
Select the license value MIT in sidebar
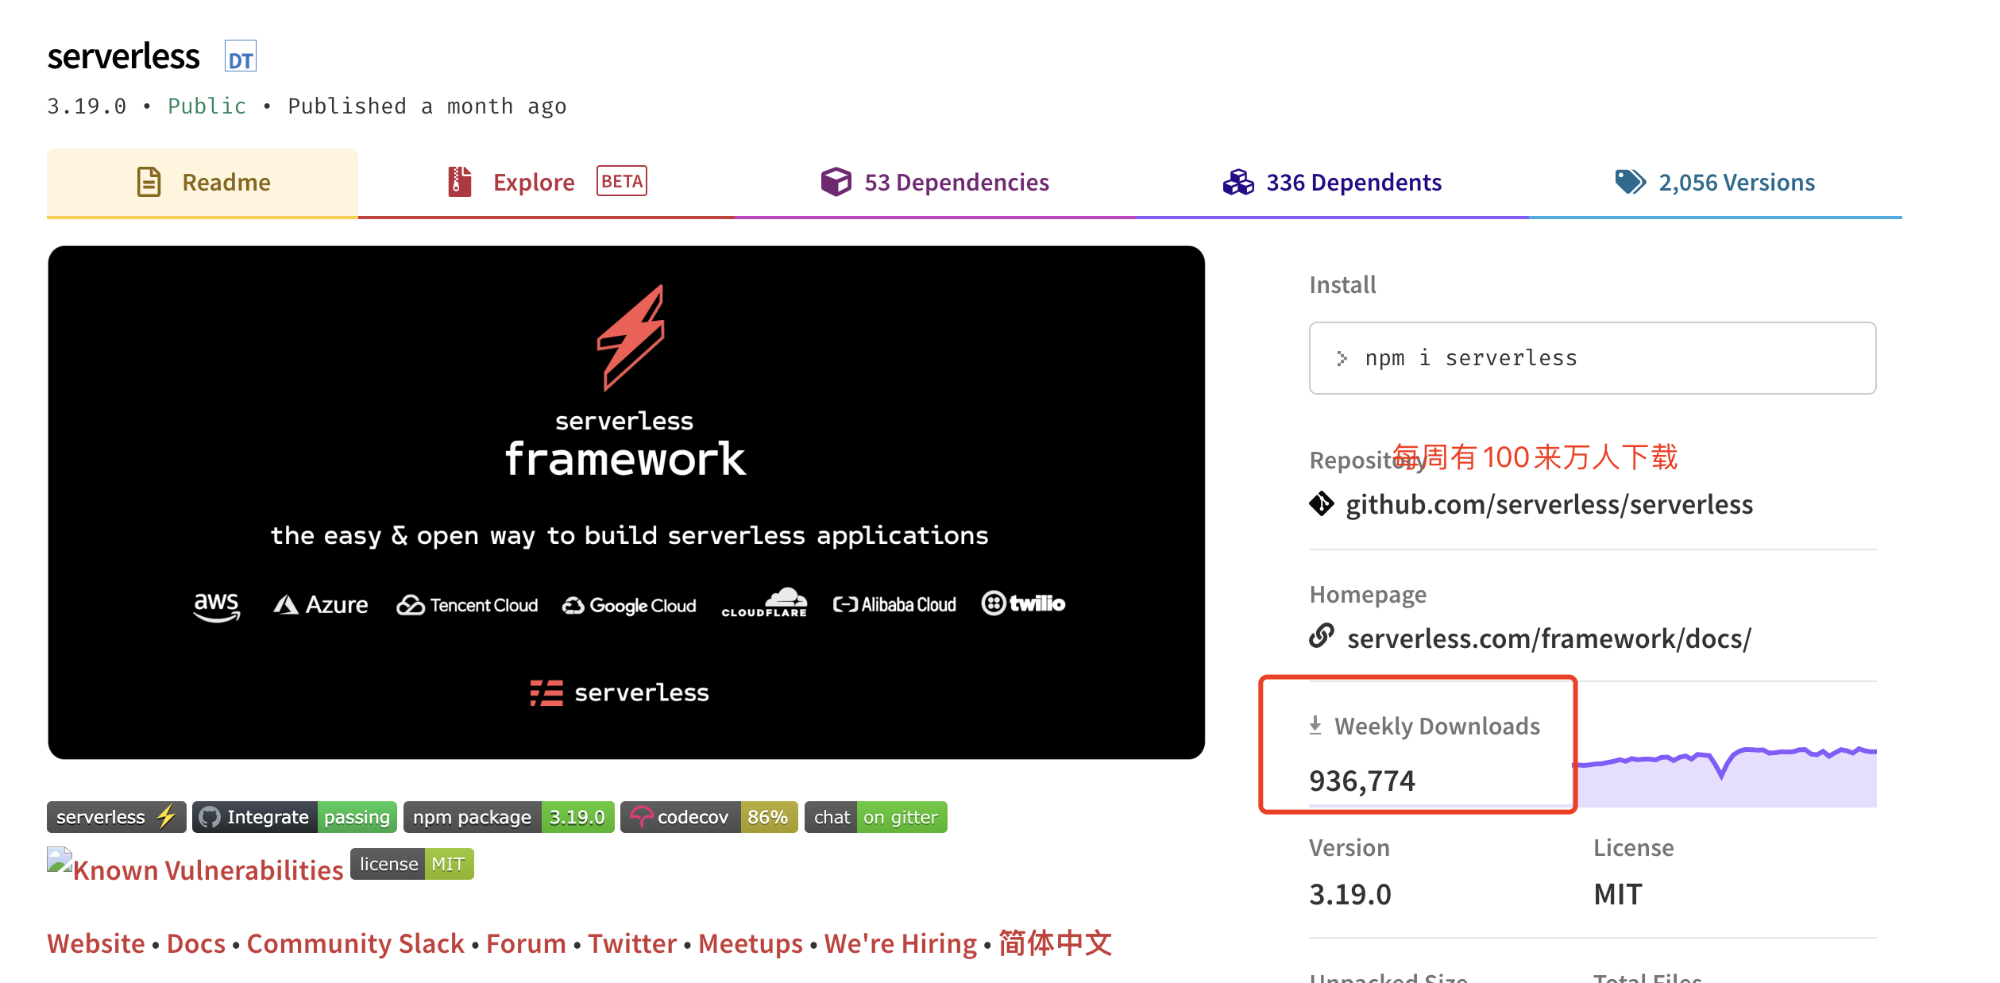pyautogui.click(x=1618, y=894)
